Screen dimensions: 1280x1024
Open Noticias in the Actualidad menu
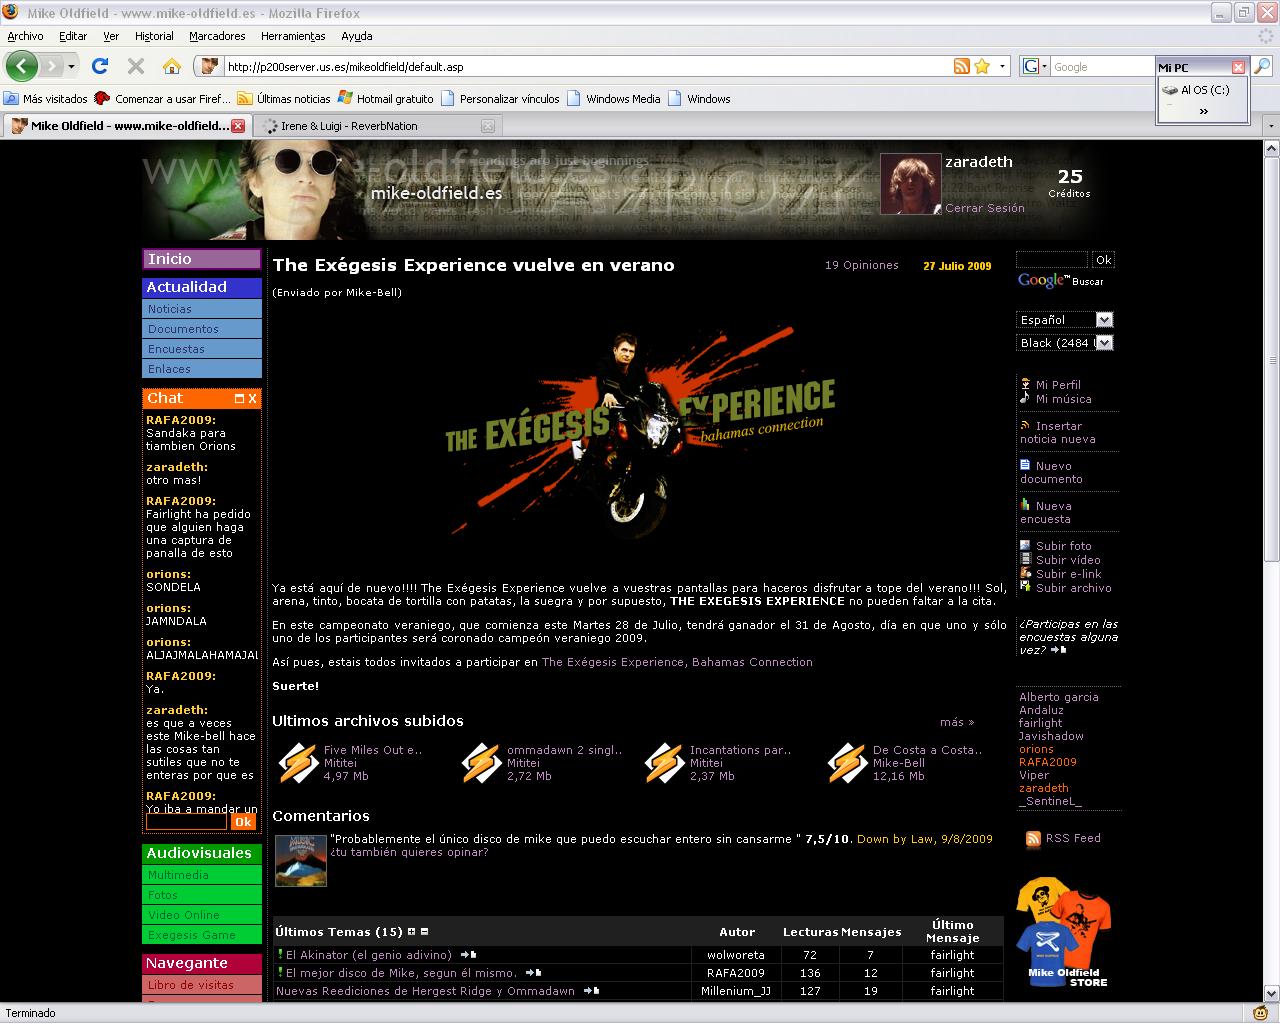(202, 309)
